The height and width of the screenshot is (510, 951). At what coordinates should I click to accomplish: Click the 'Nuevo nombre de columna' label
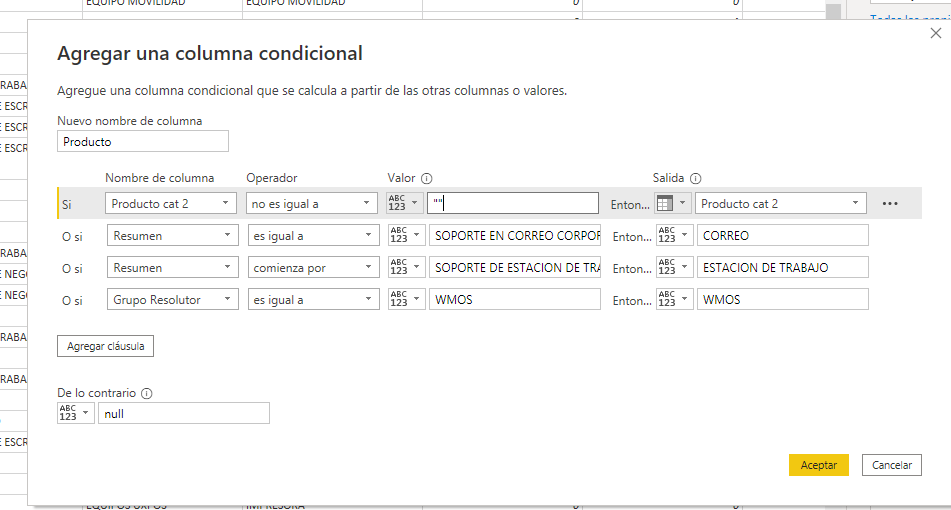[x=130, y=121]
